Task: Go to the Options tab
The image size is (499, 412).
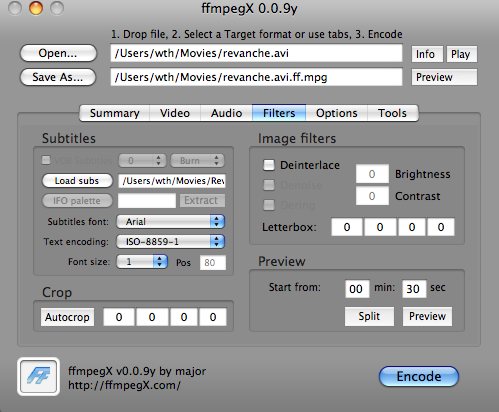Action: pyautogui.click(x=337, y=113)
